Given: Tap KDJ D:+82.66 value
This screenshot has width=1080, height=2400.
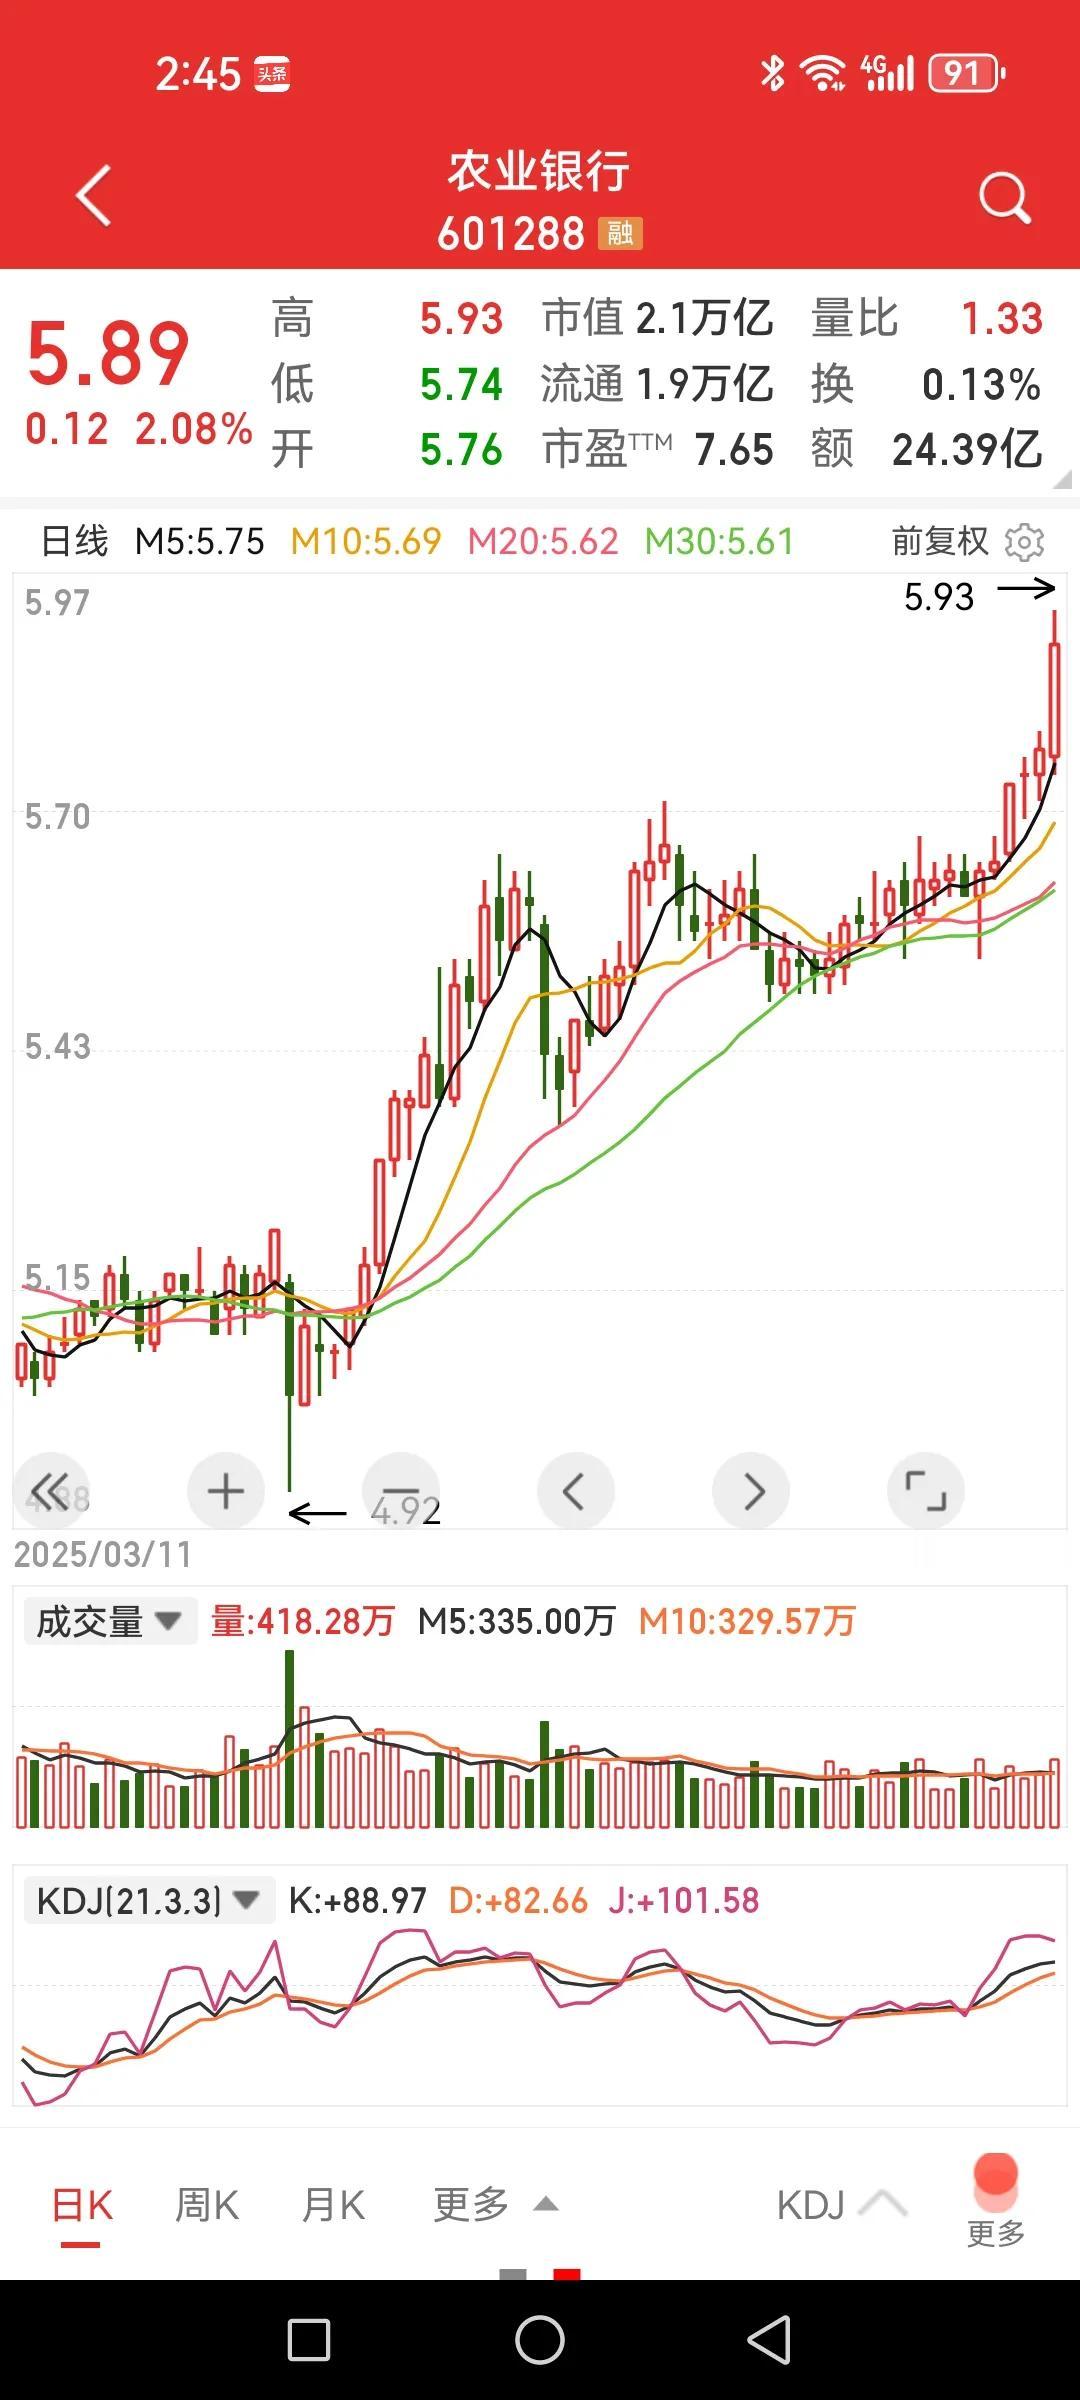Looking at the screenshot, I should (518, 1900).
